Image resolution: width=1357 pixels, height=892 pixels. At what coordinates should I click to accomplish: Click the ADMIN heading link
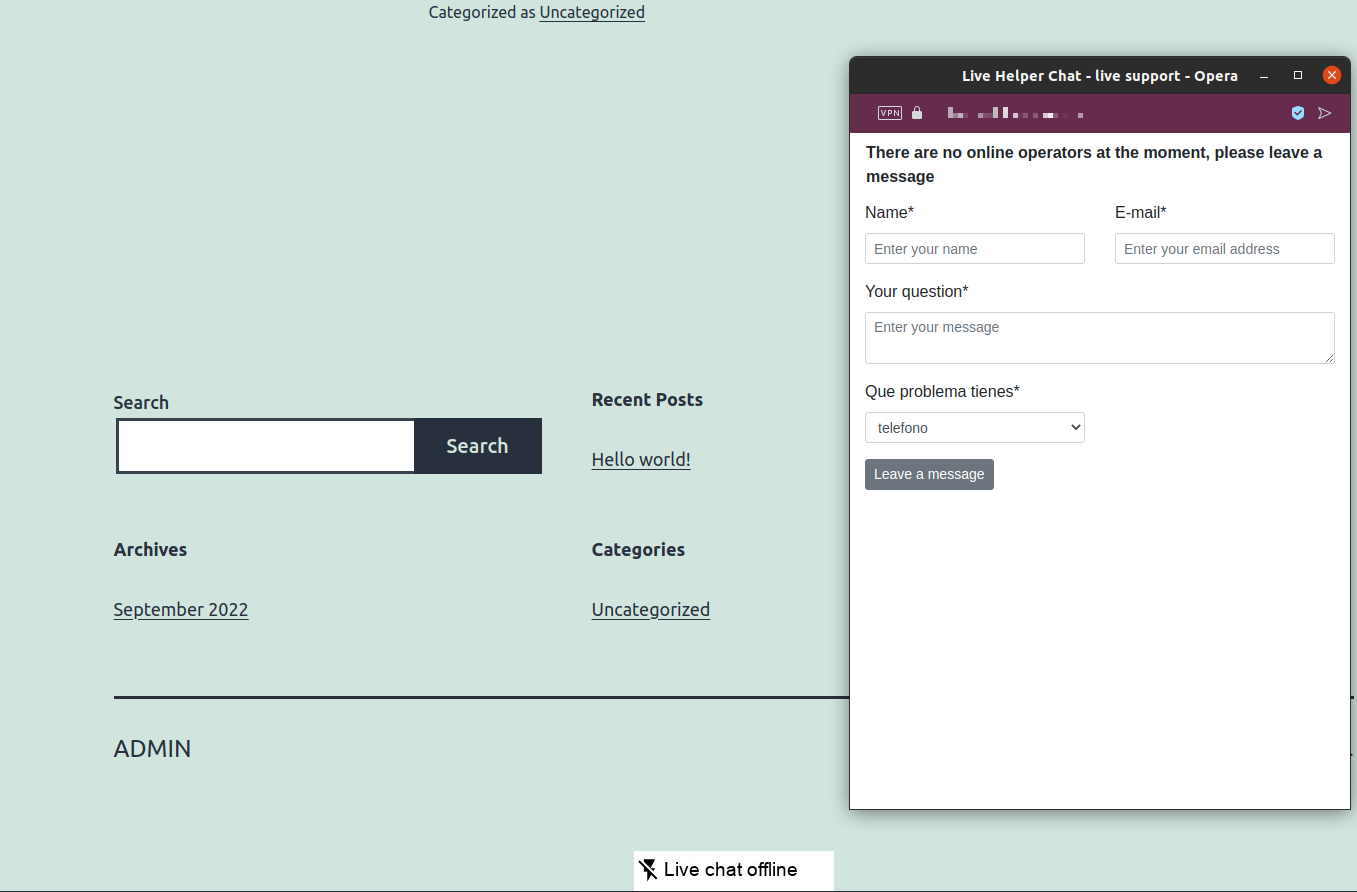point(152,748)
